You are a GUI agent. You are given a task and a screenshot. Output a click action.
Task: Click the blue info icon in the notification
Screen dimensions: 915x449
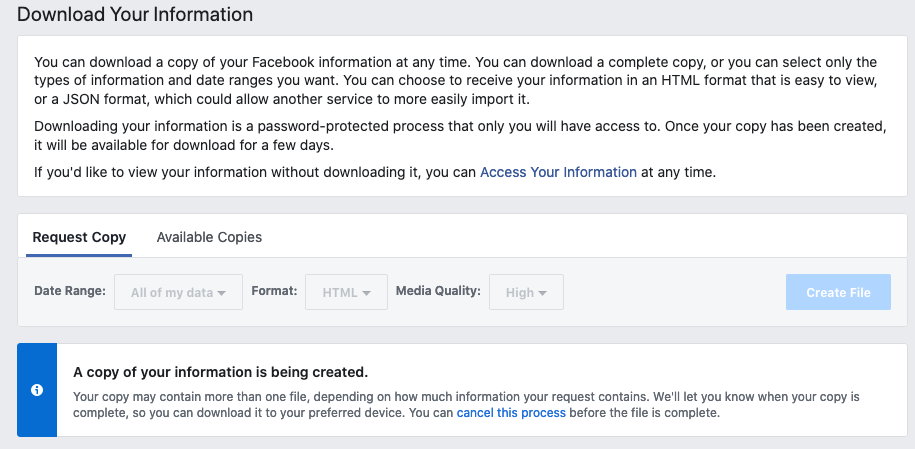pyautogui.click(x=37, y=390)
